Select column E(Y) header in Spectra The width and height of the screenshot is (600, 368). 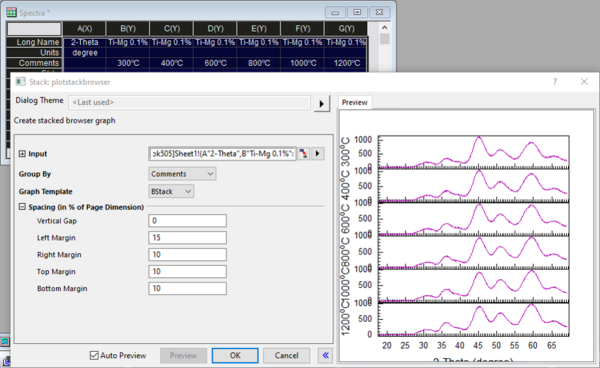pos(259,29)
